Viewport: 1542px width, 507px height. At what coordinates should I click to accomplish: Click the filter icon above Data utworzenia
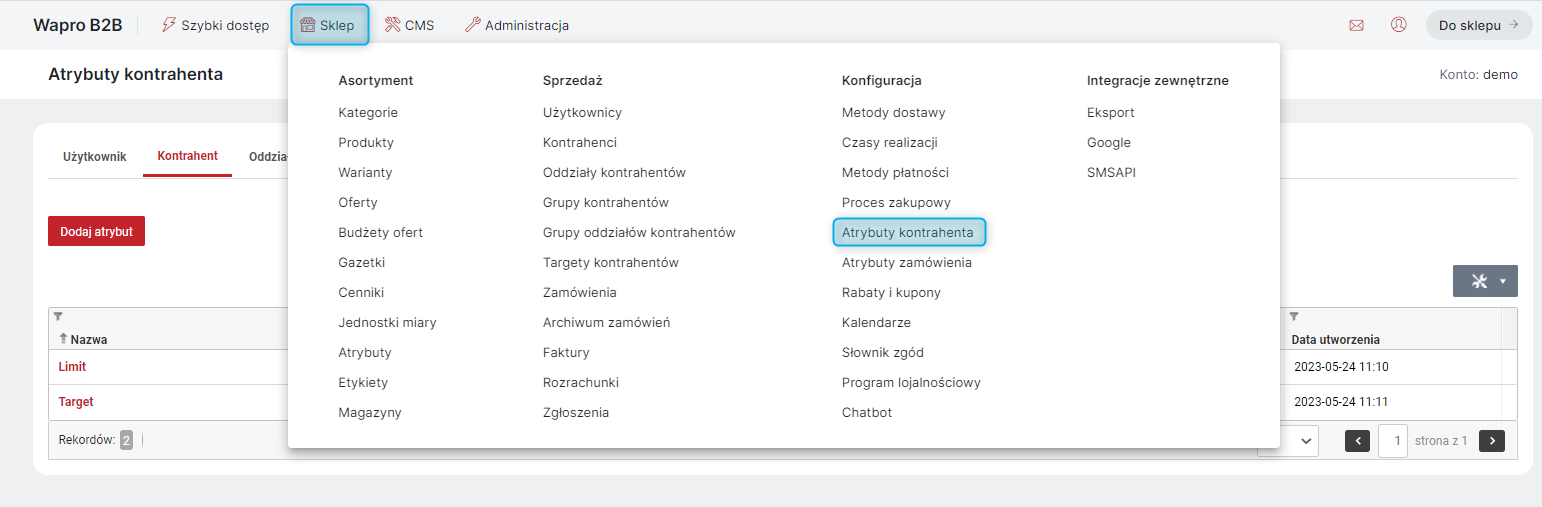1294,316
